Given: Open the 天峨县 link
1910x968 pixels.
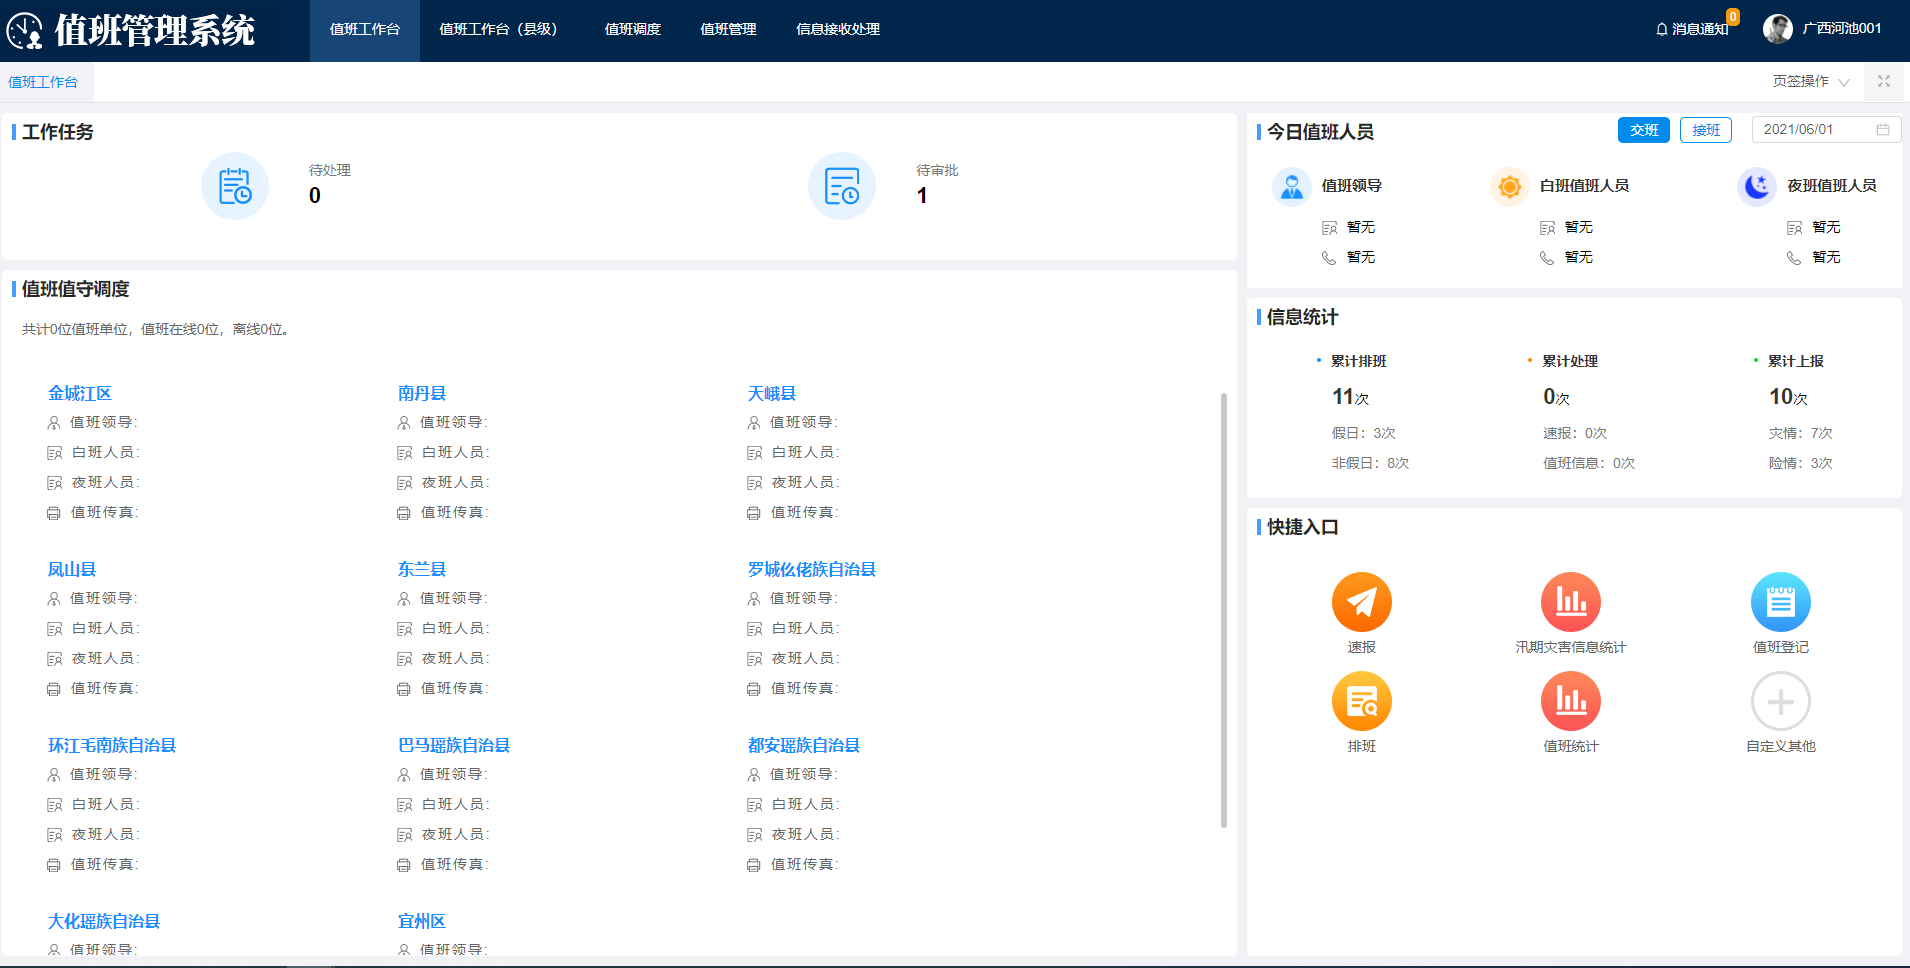Looking at the screenshot, I should pyautogui.click(x=772, y=393).
